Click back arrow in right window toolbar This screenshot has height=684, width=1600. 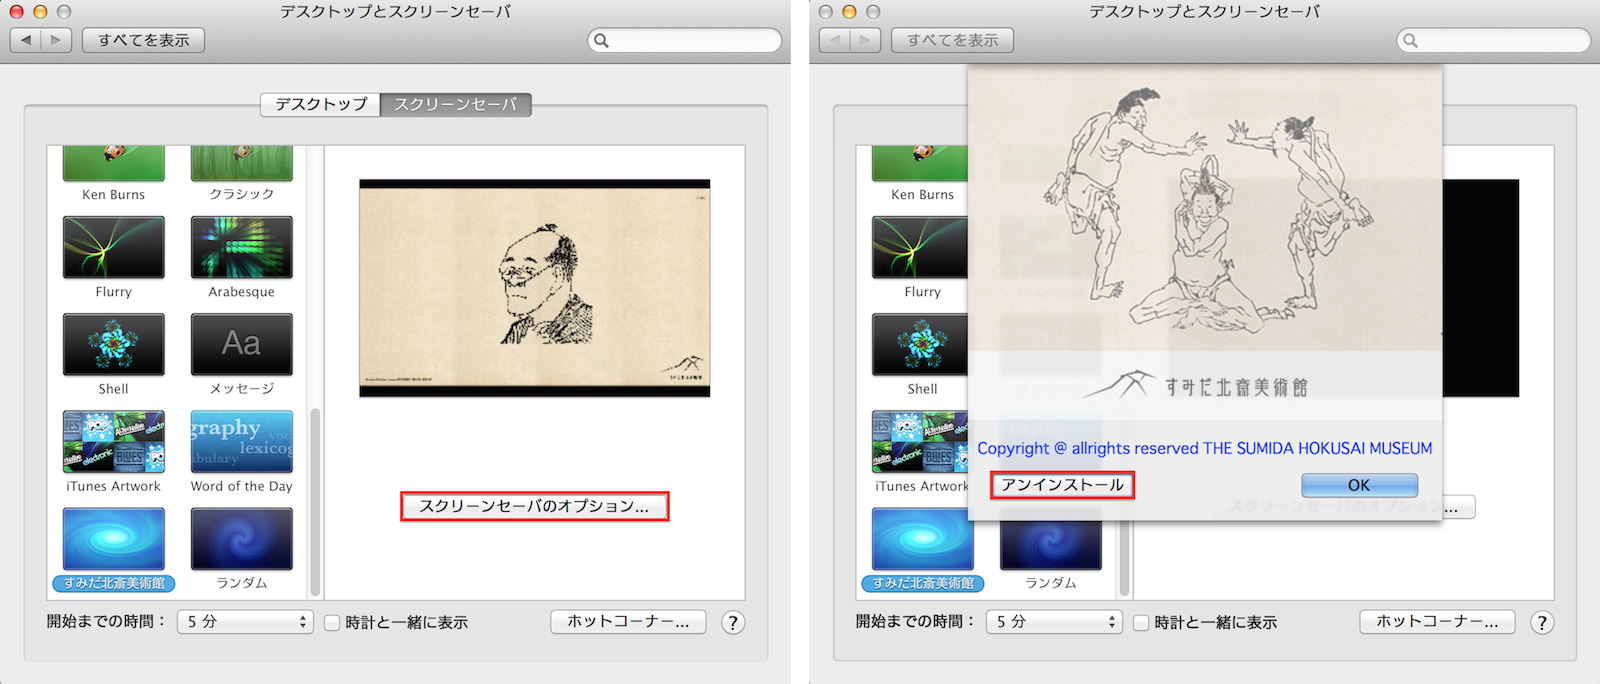[x=835, y=40]
